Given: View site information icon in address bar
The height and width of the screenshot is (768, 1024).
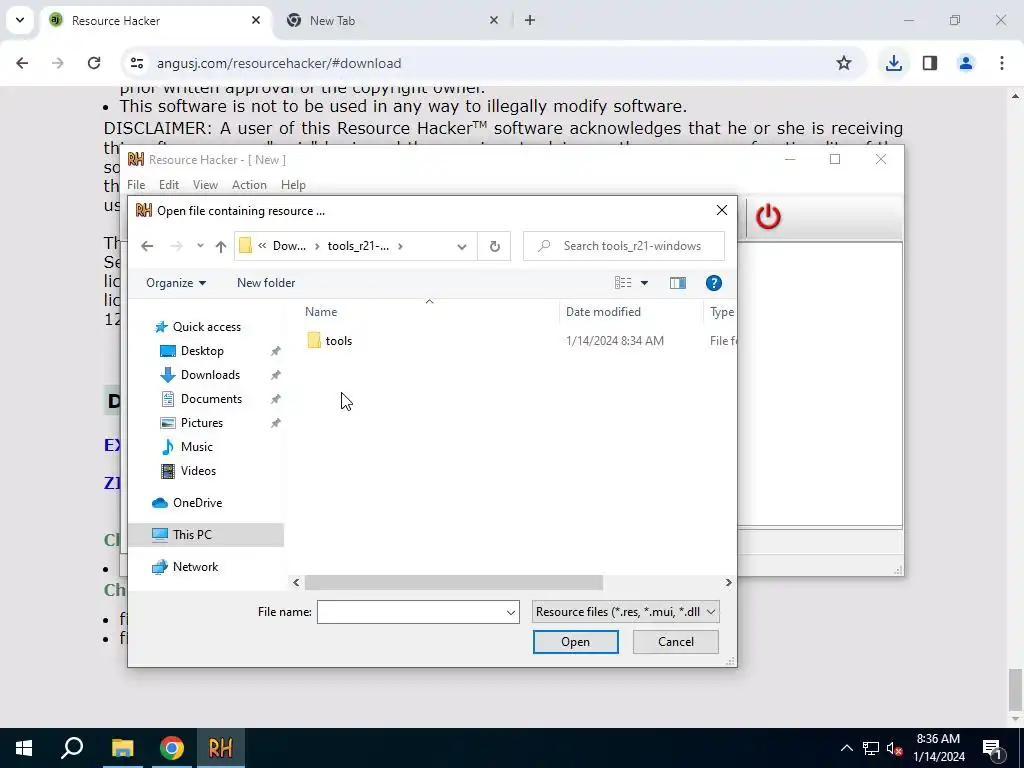Looking at the screenshot, I should [x=136, y=63].
